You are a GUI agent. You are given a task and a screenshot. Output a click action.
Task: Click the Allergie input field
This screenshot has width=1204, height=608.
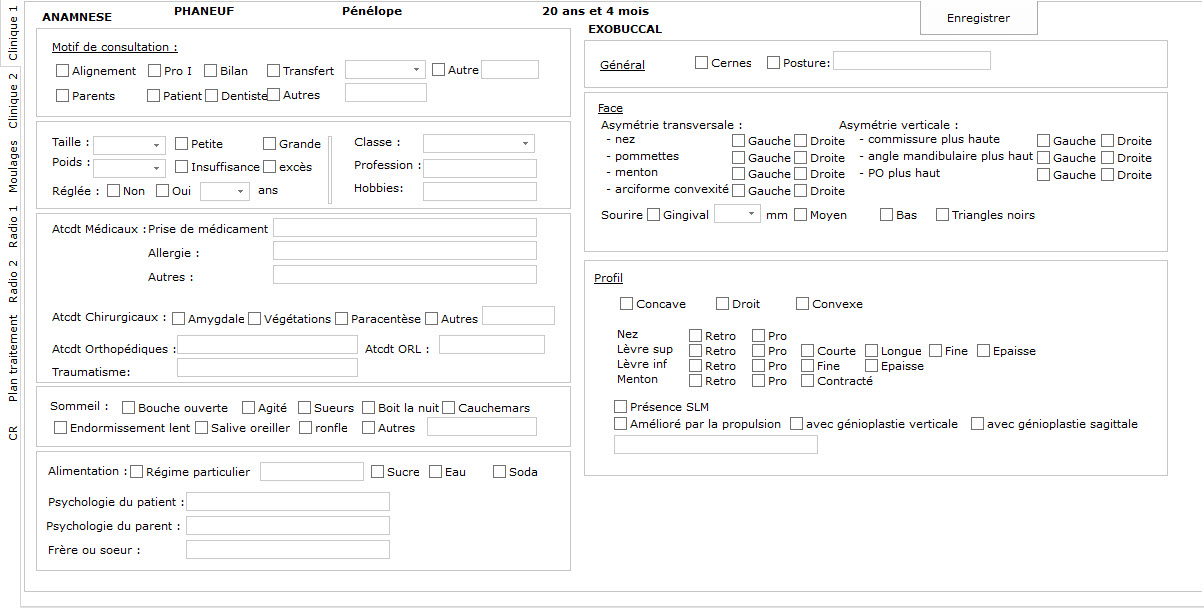(404, 250)
